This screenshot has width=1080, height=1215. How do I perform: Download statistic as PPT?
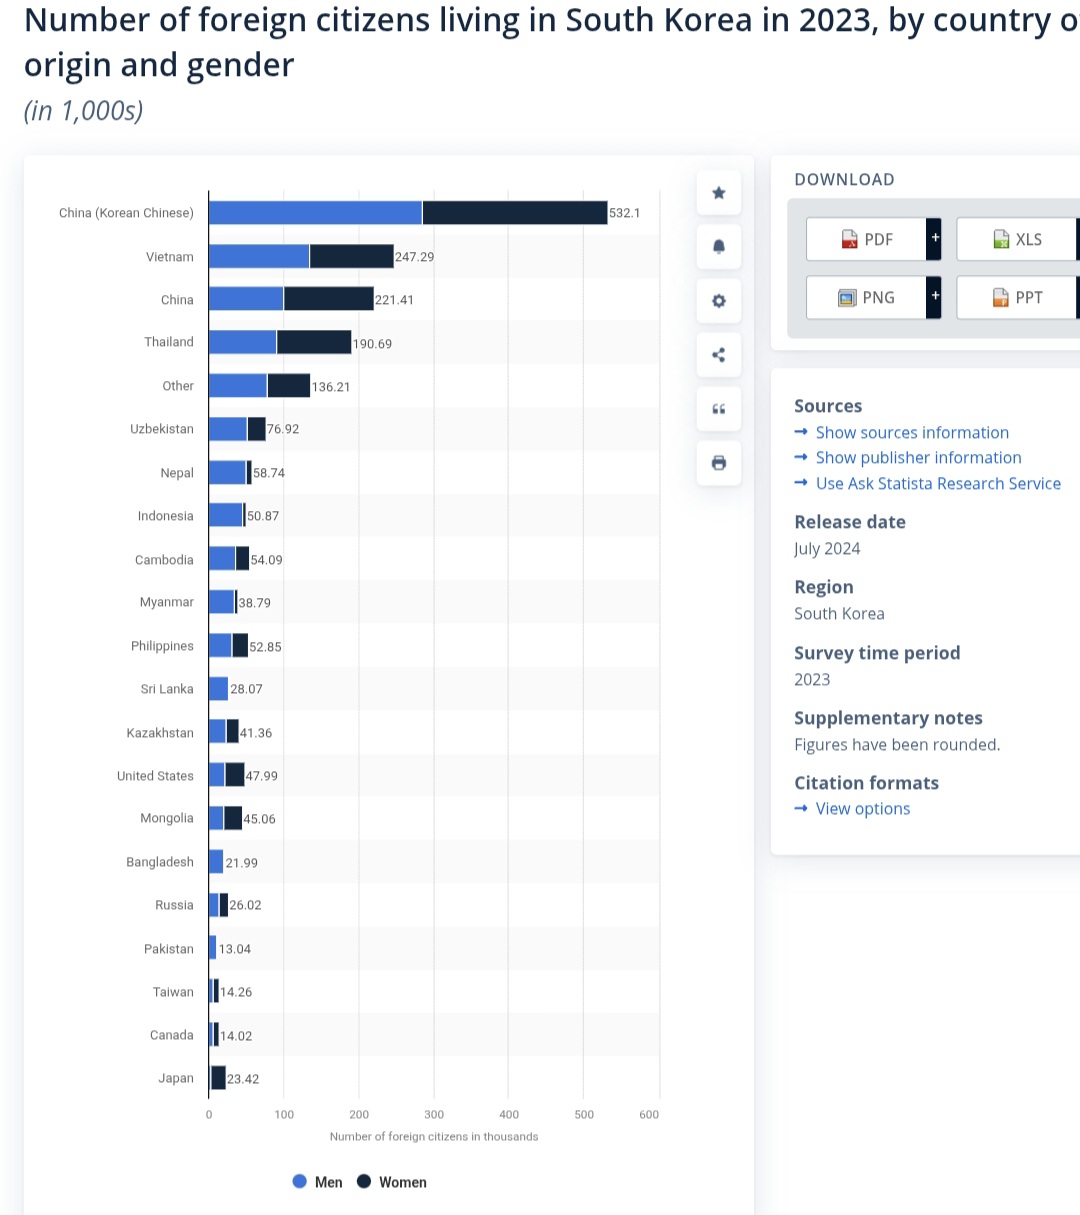coord(1016,297)
